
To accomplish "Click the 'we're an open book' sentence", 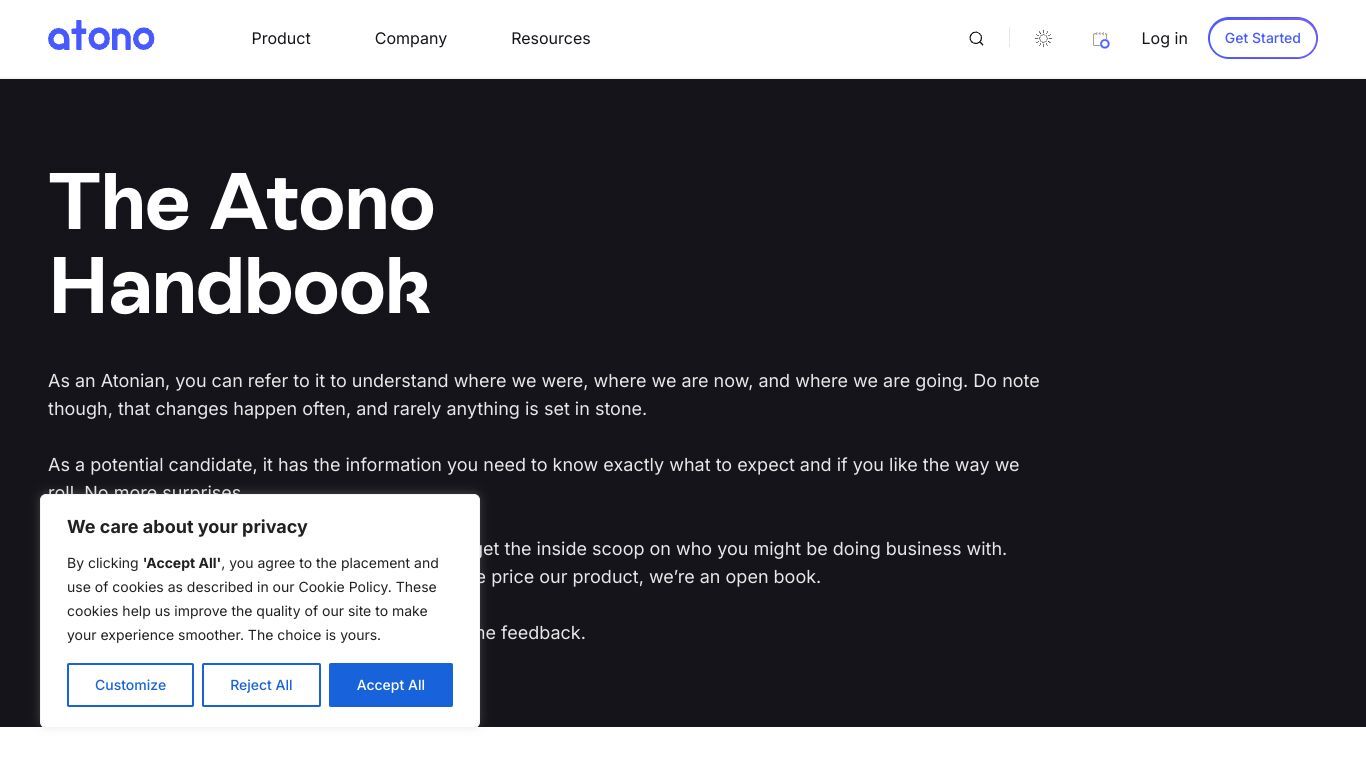I will click(737, 577).
